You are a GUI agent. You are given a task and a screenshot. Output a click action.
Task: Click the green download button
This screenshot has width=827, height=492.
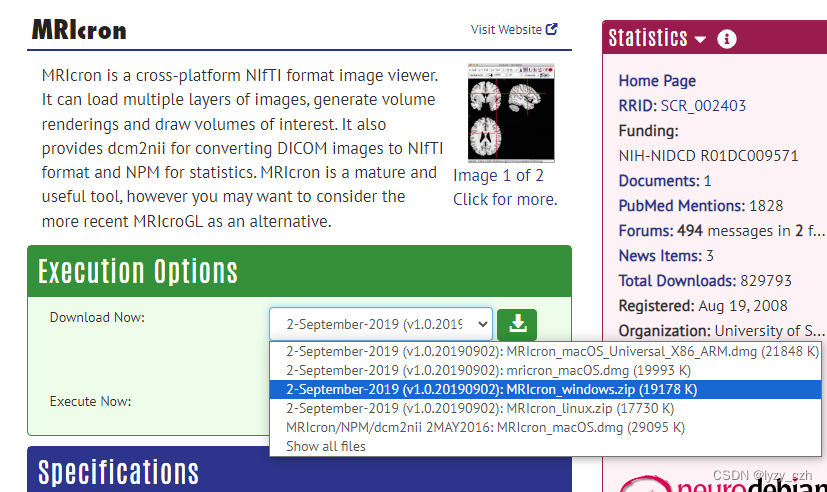pyautogui.click(x=517, y=324)
